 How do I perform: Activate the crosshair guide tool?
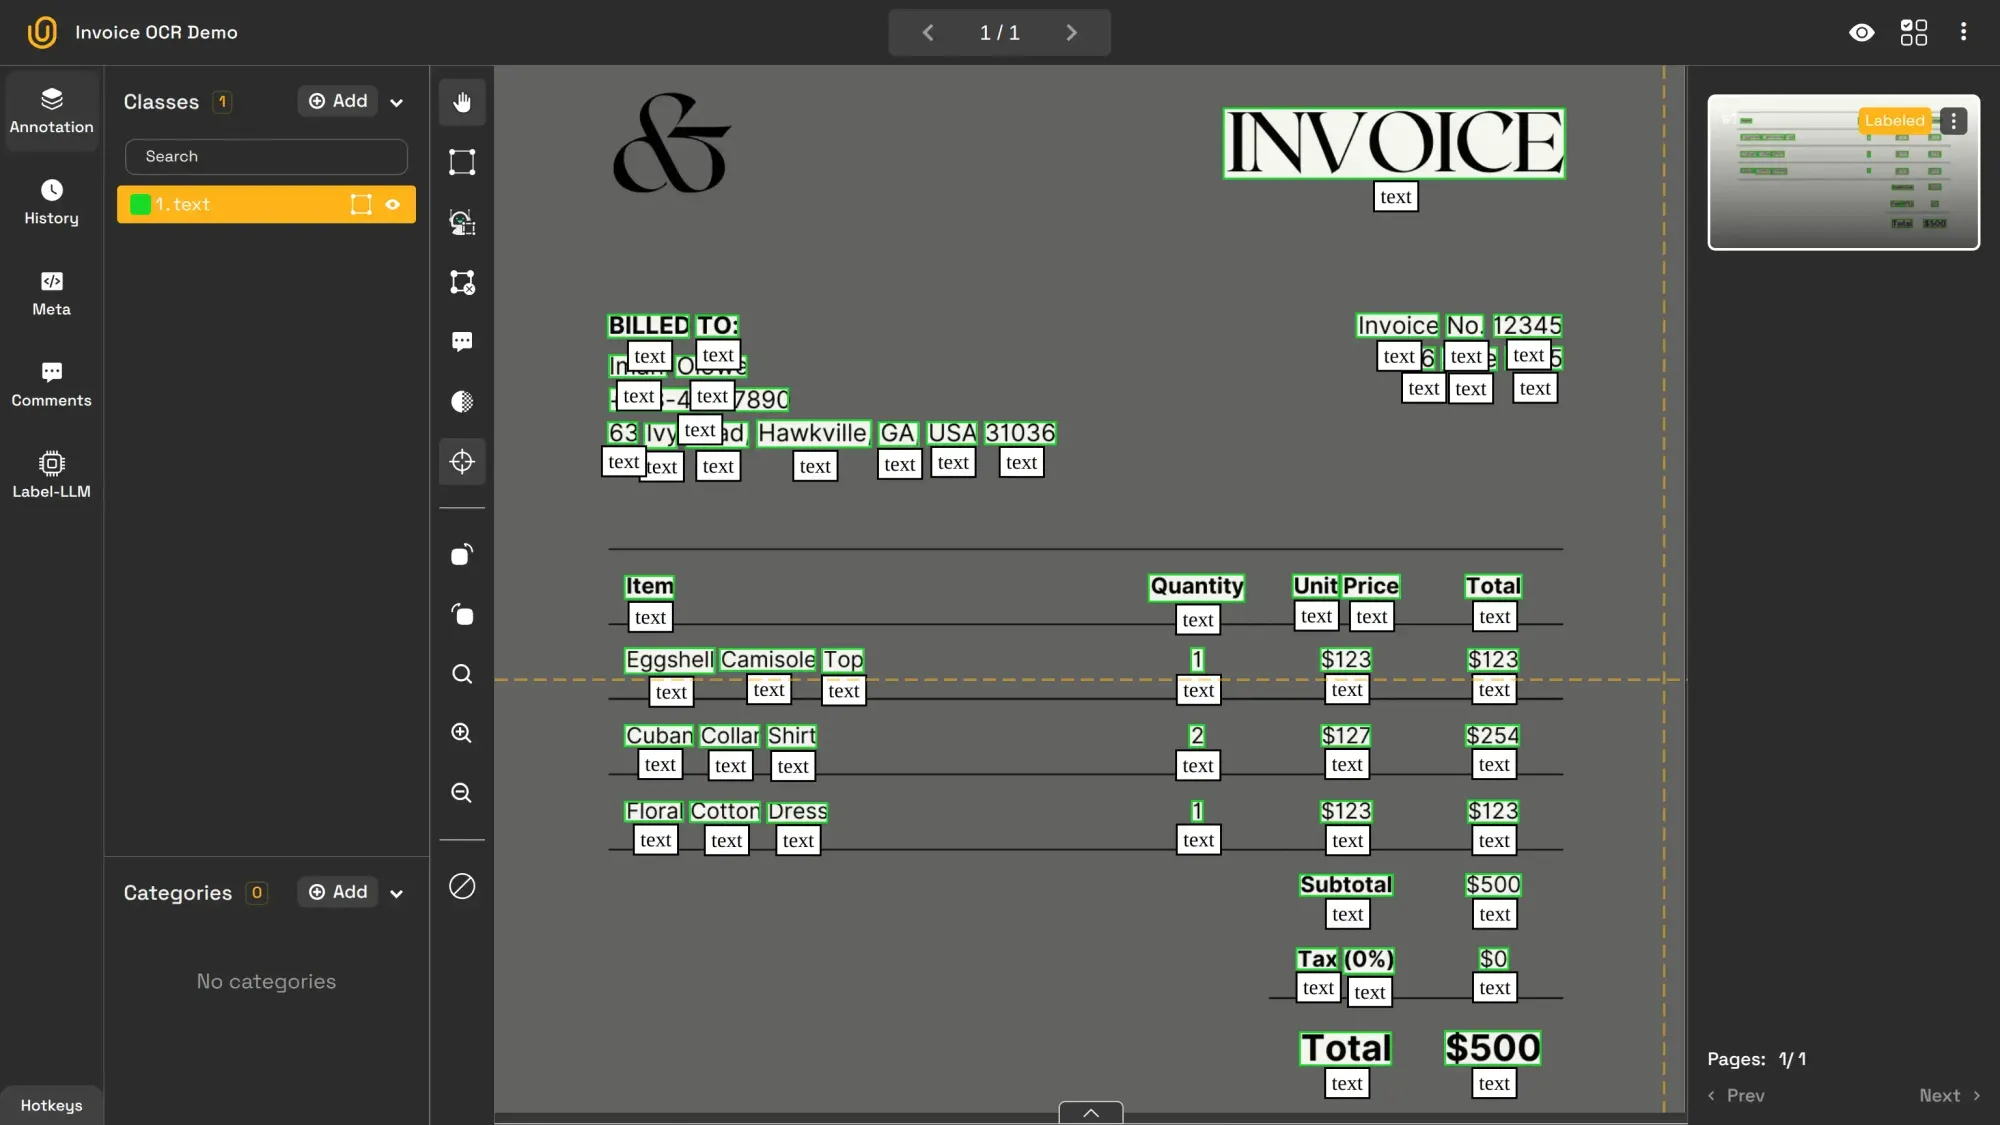(462, 462)
